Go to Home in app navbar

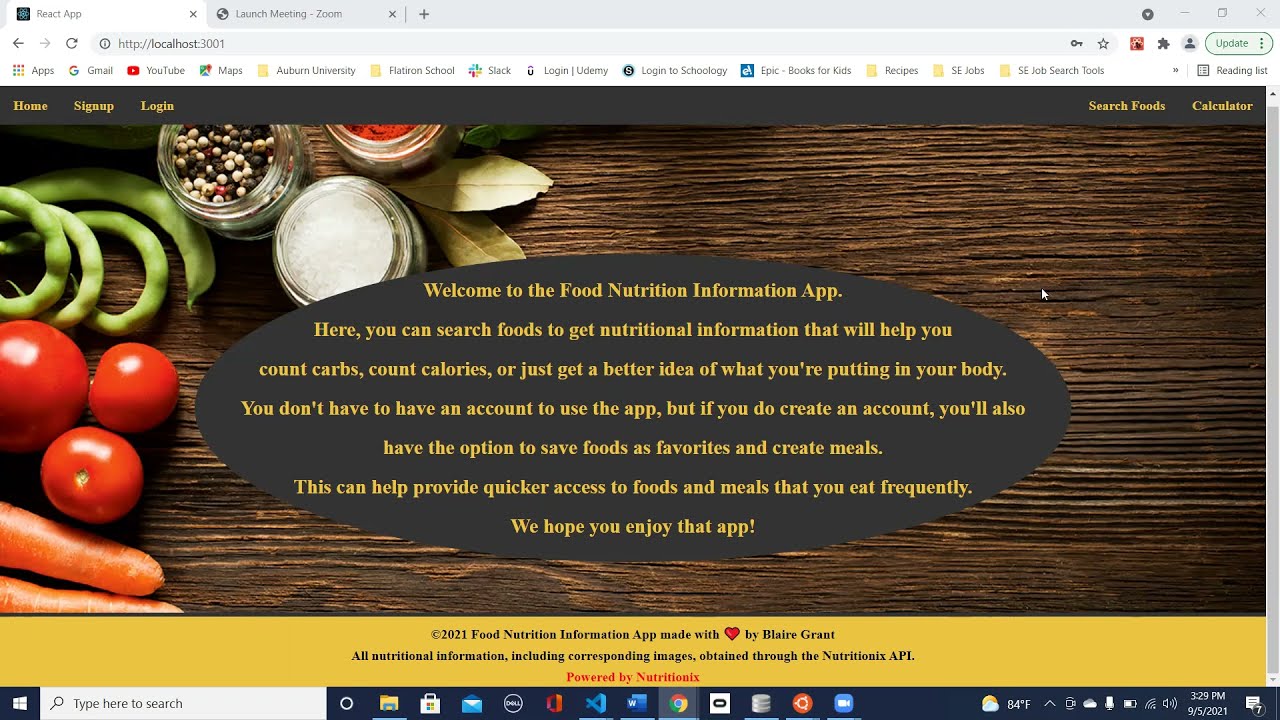pos(30,106)
